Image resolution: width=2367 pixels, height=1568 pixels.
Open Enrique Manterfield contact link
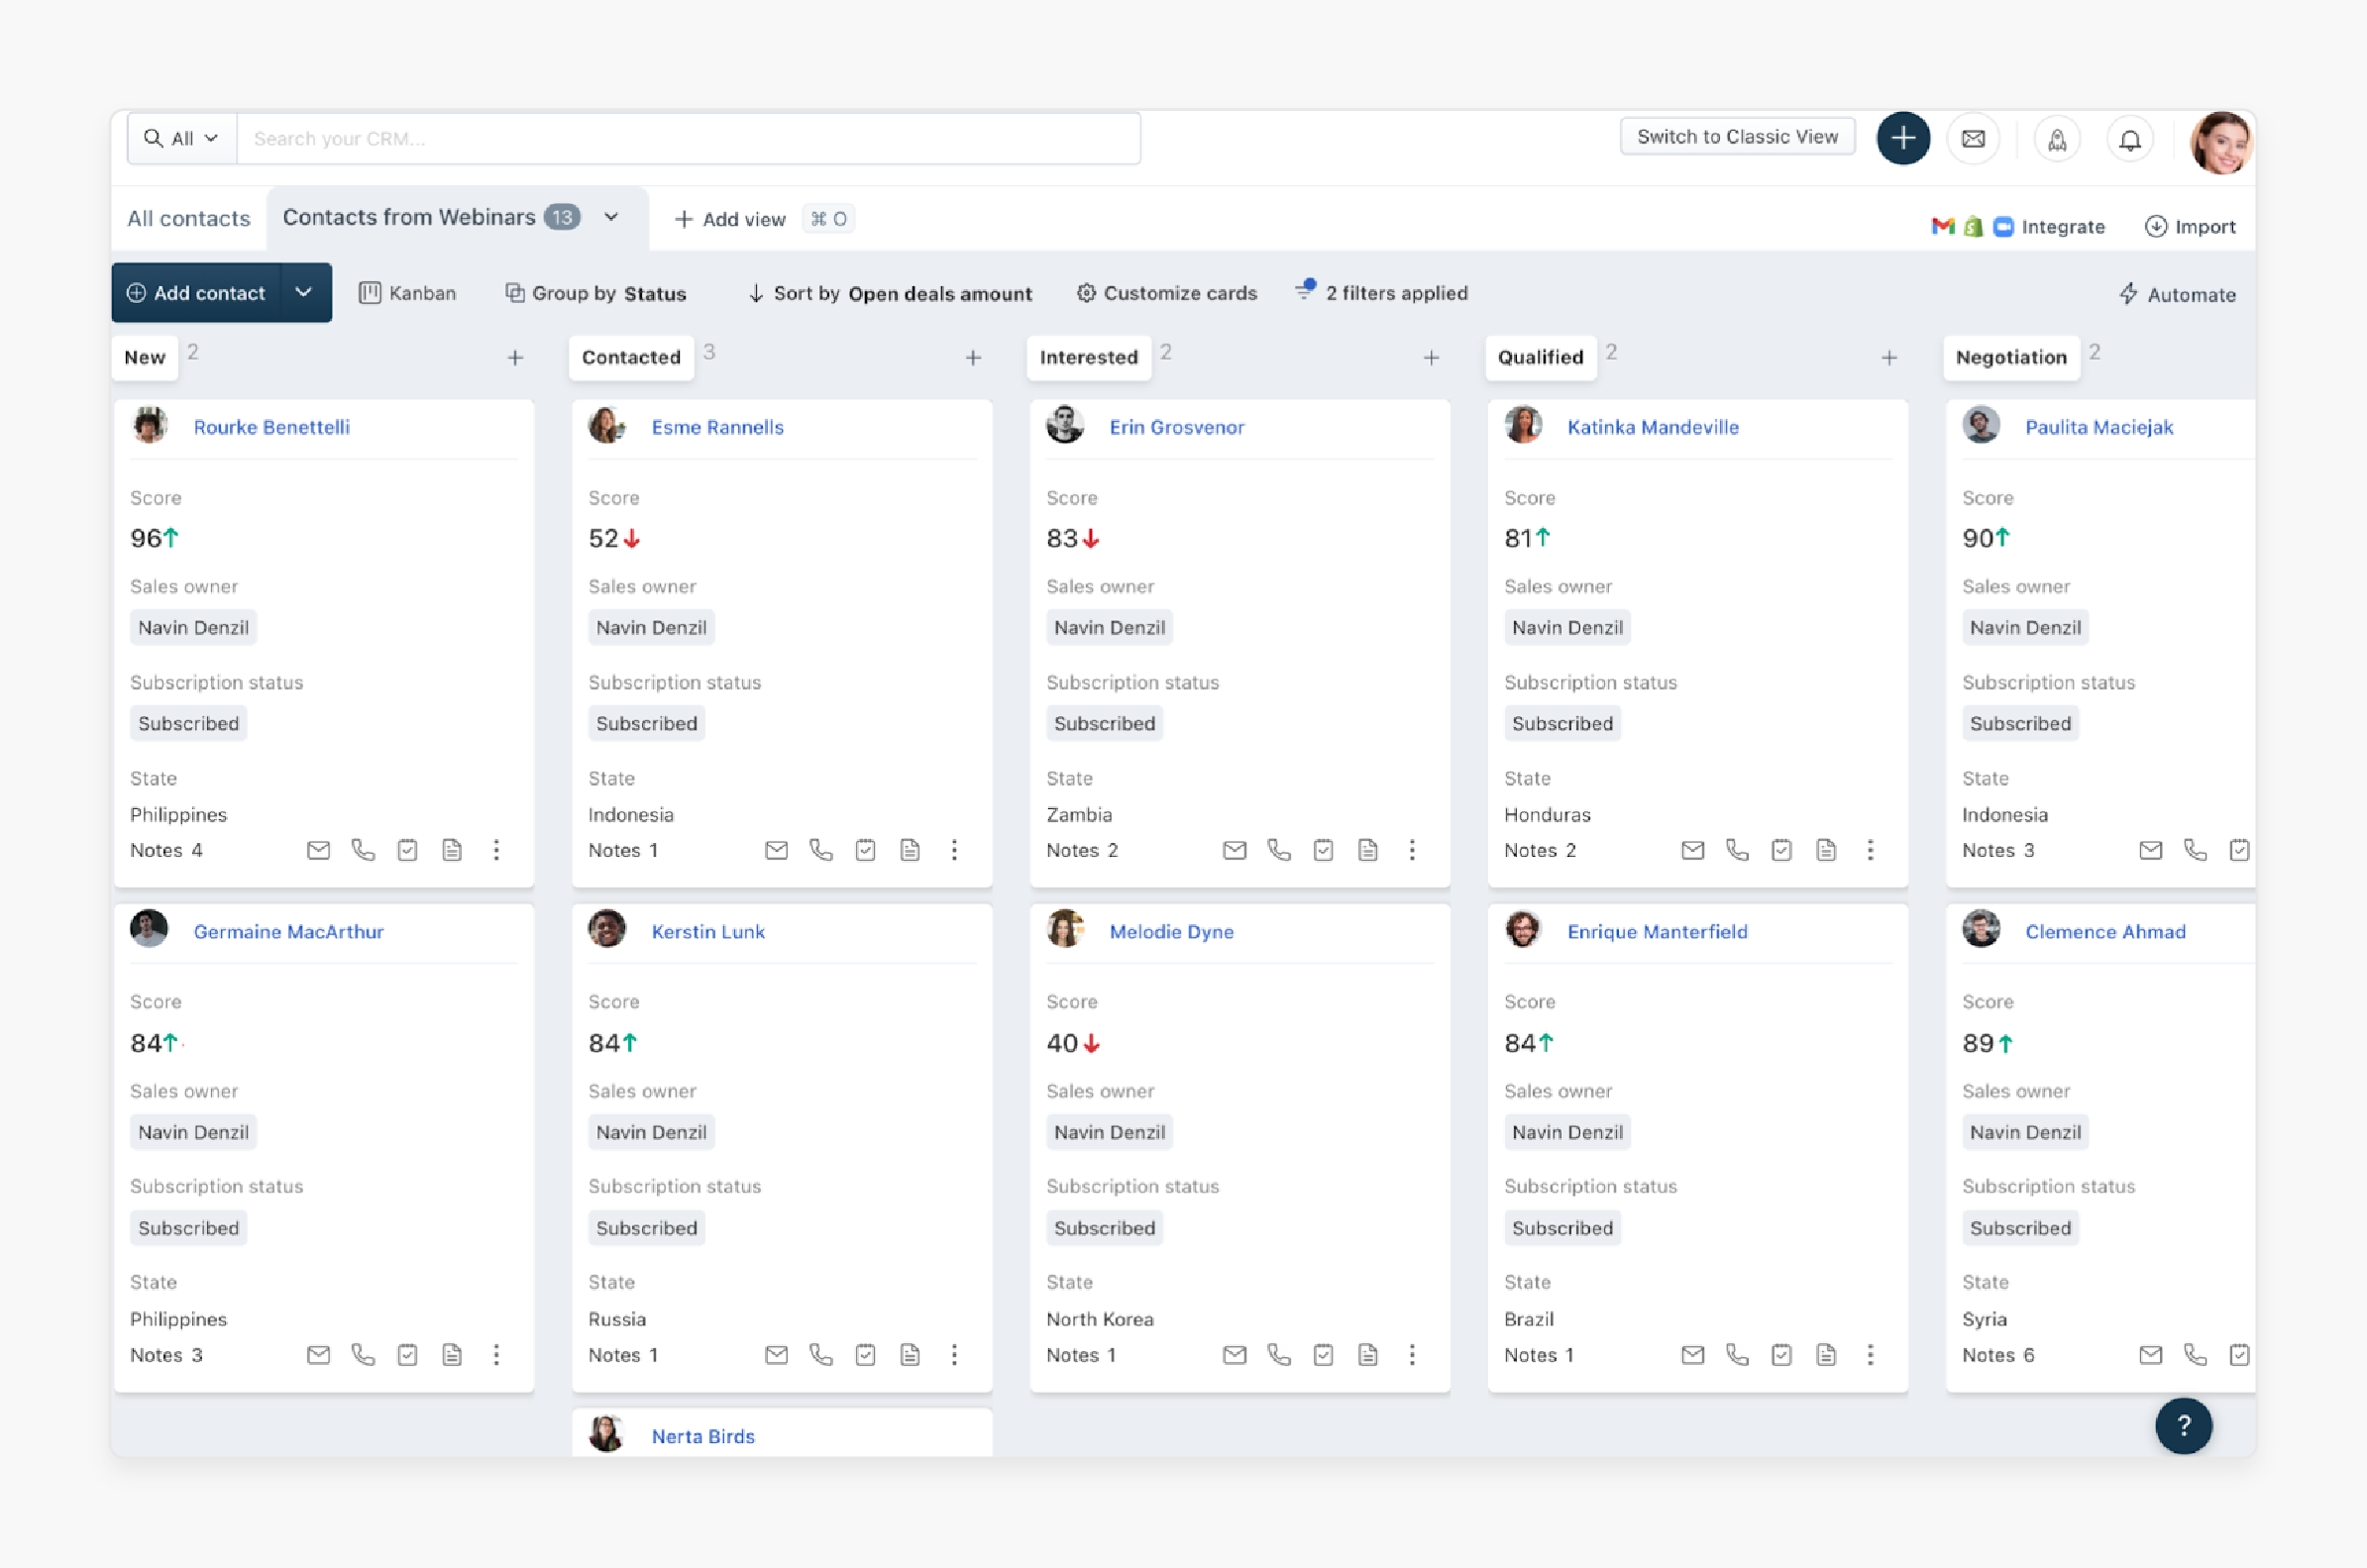tap(1657, 932)
